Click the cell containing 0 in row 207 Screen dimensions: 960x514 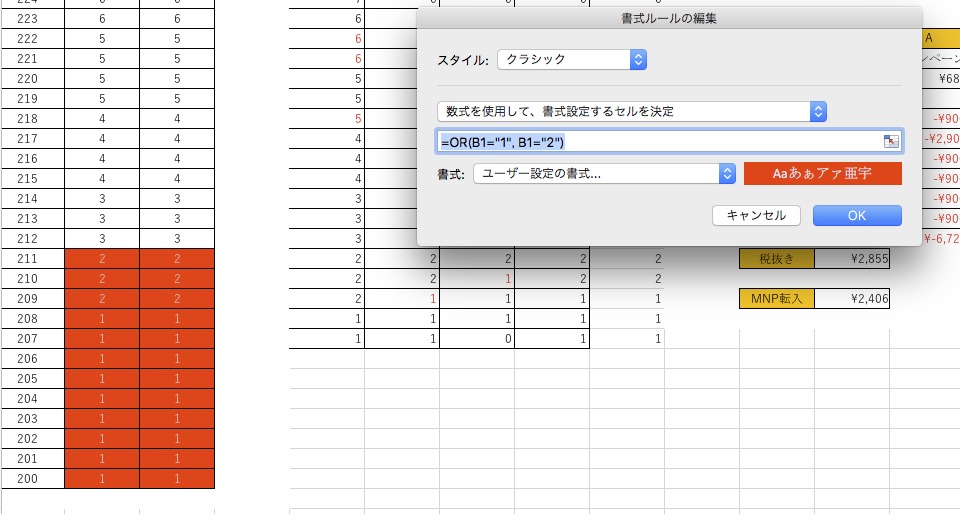pos(477,339)
